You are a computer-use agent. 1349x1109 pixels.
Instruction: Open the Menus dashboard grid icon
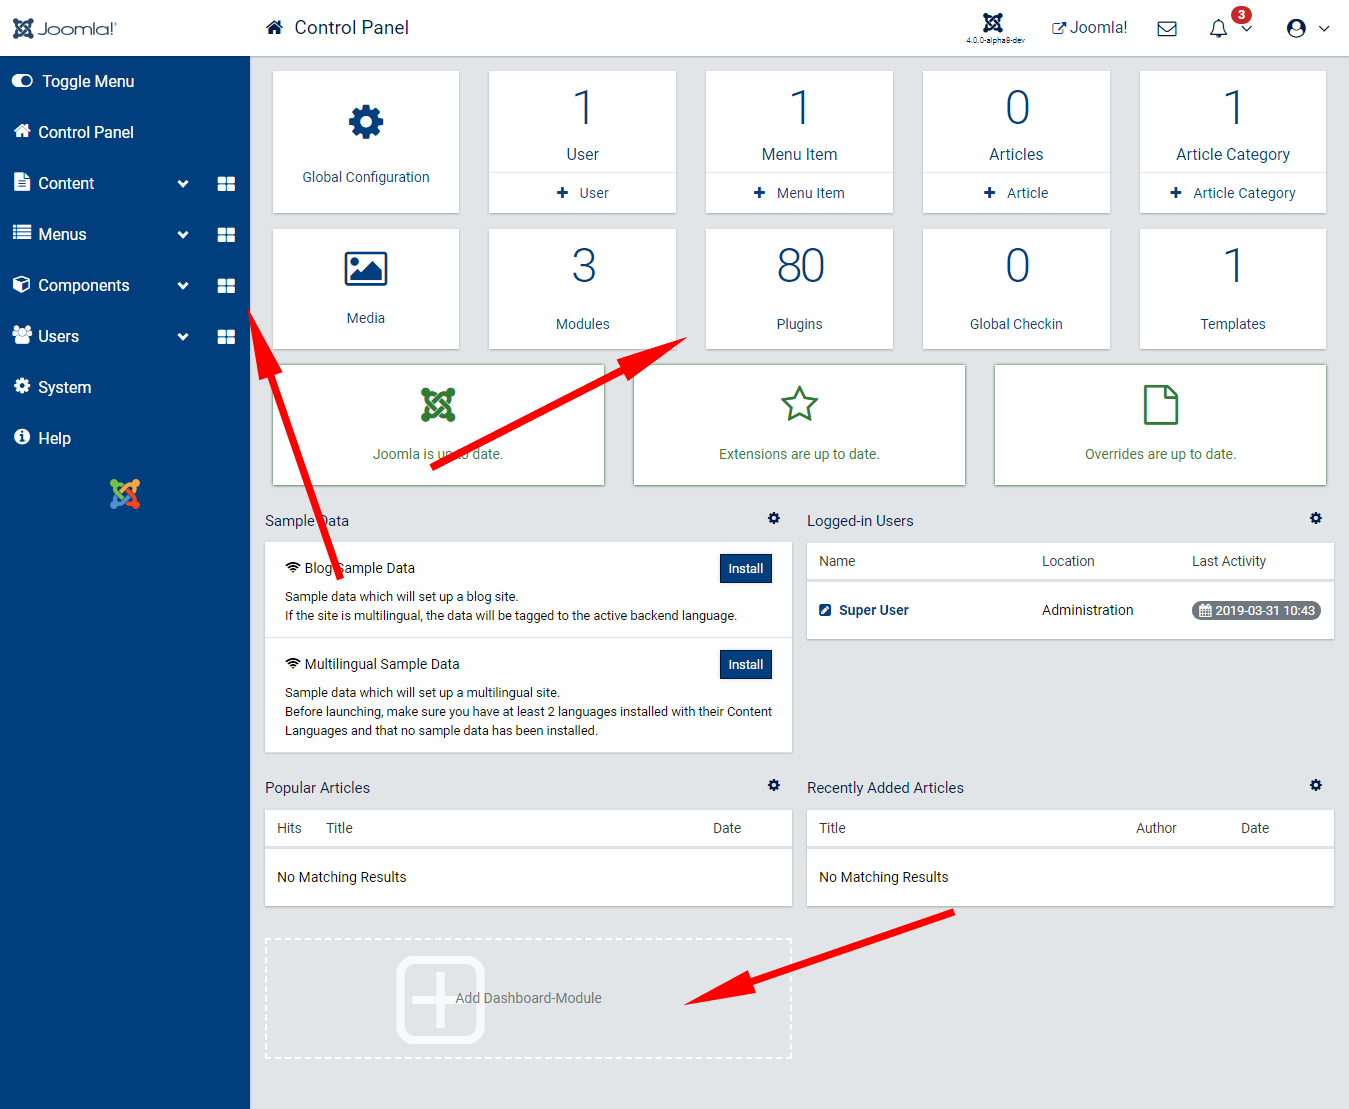point(226,234)
